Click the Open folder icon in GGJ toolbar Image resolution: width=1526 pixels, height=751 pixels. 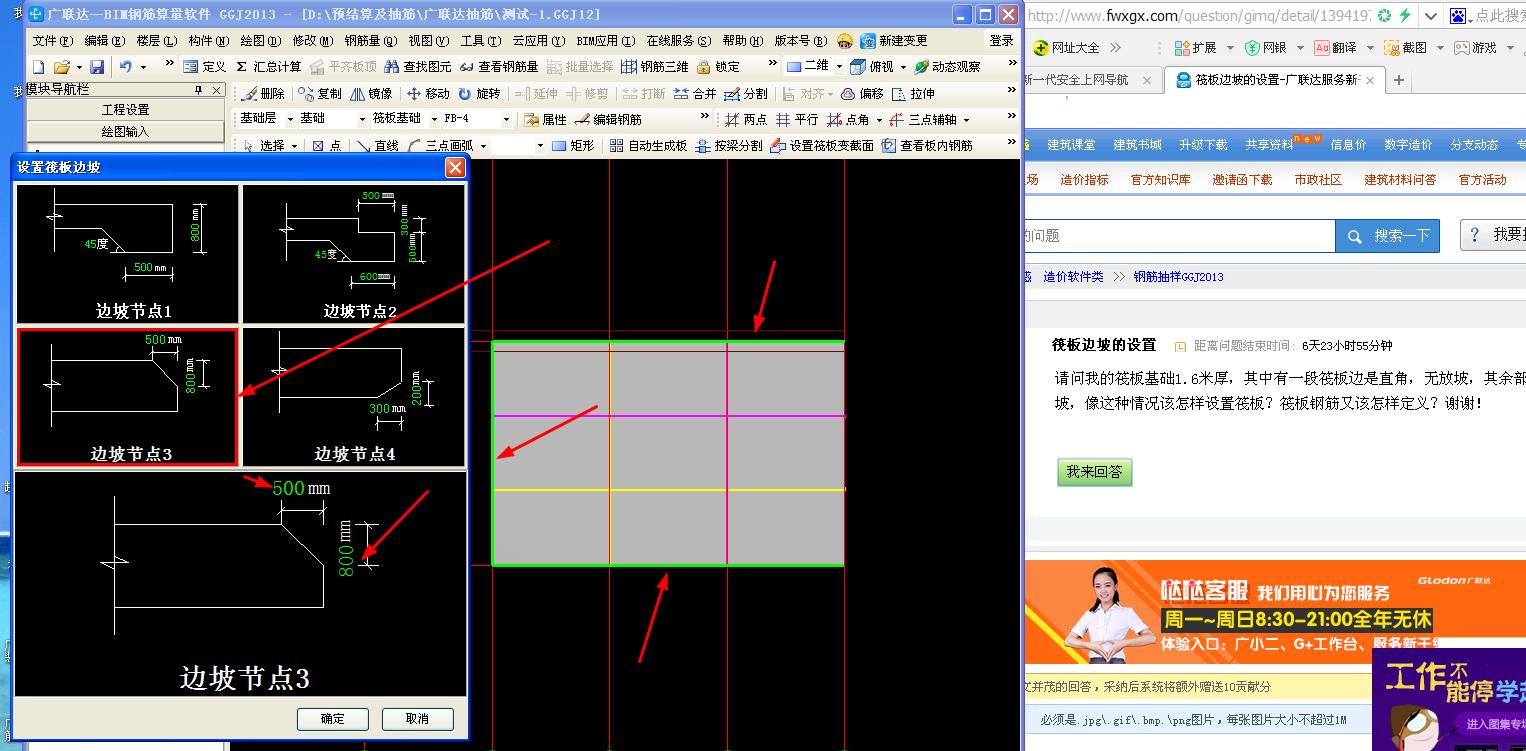[x=61, y=67]
